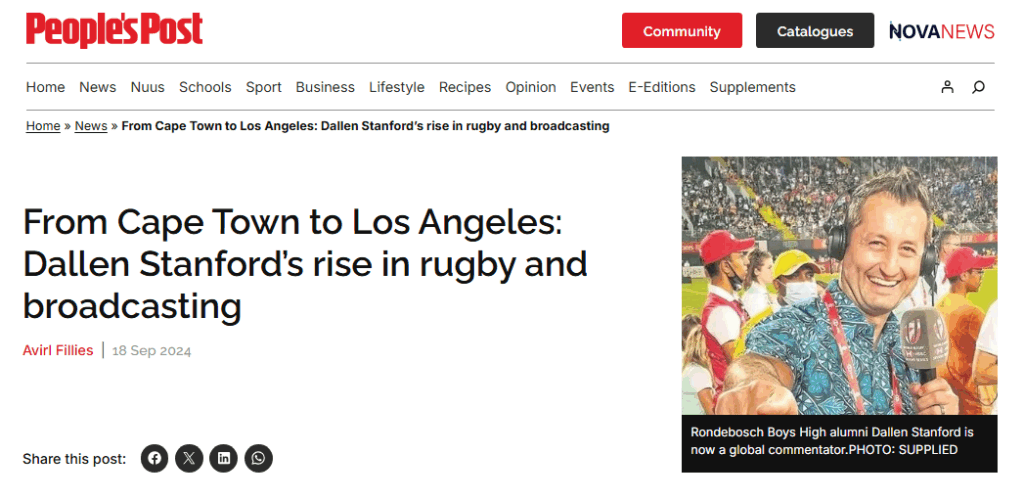Open the NovaNews logo link
1024x499 pixels.
coord(941,31)
